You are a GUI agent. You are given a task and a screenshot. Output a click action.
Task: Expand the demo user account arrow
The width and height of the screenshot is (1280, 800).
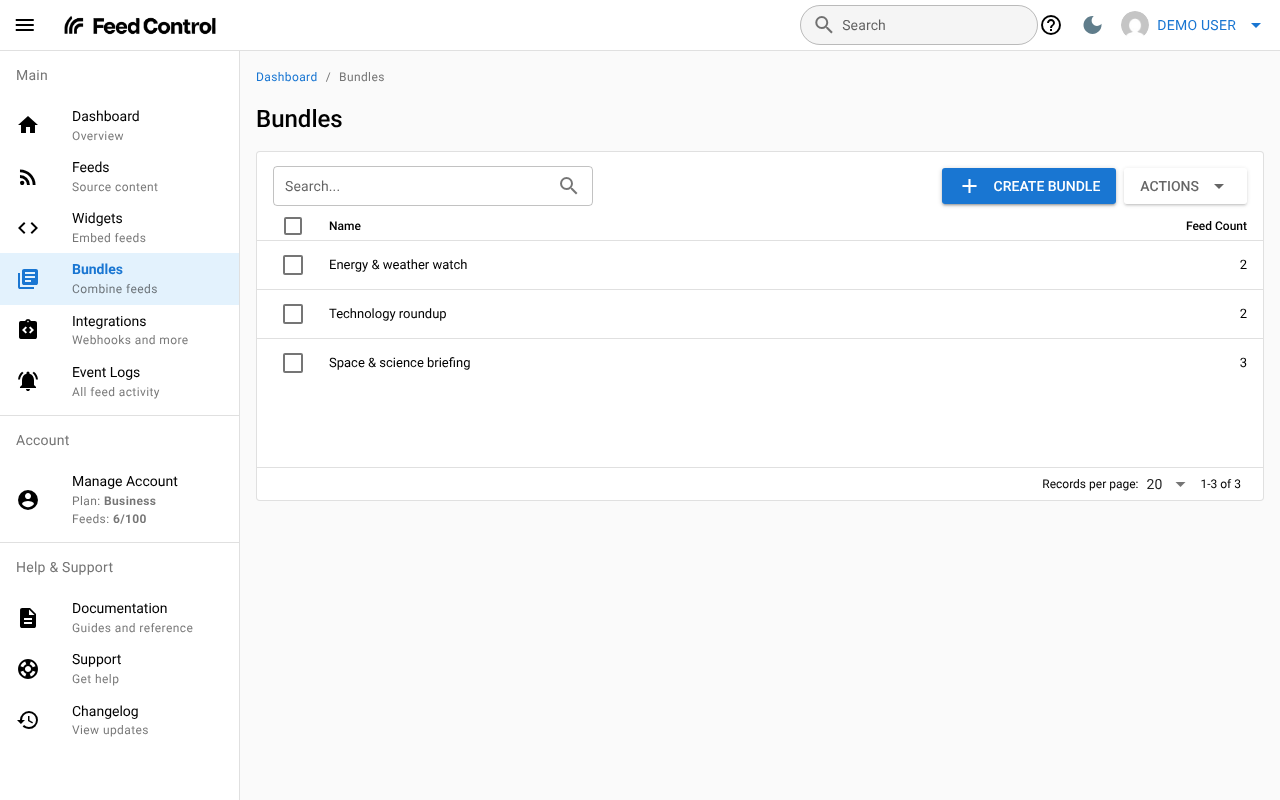point(1256,26)
